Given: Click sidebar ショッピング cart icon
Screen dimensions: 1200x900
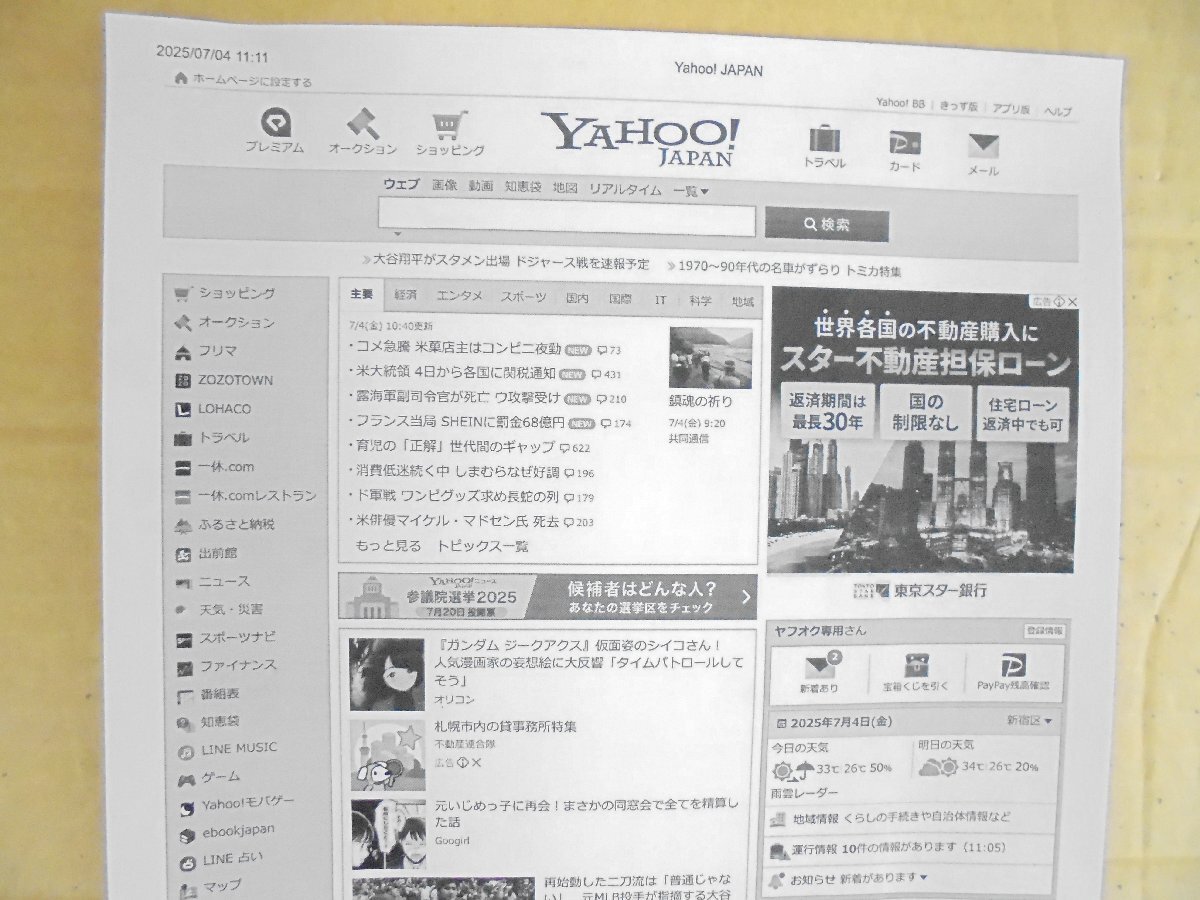Looking at the screenshot, I should coord(182,294).
